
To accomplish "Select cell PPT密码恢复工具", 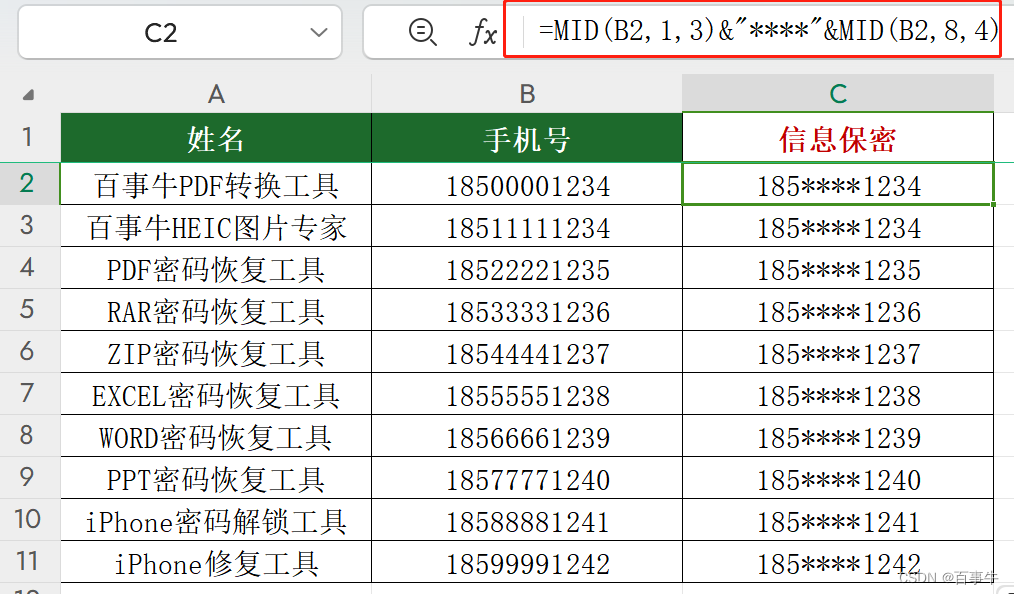I will (216, 478).
